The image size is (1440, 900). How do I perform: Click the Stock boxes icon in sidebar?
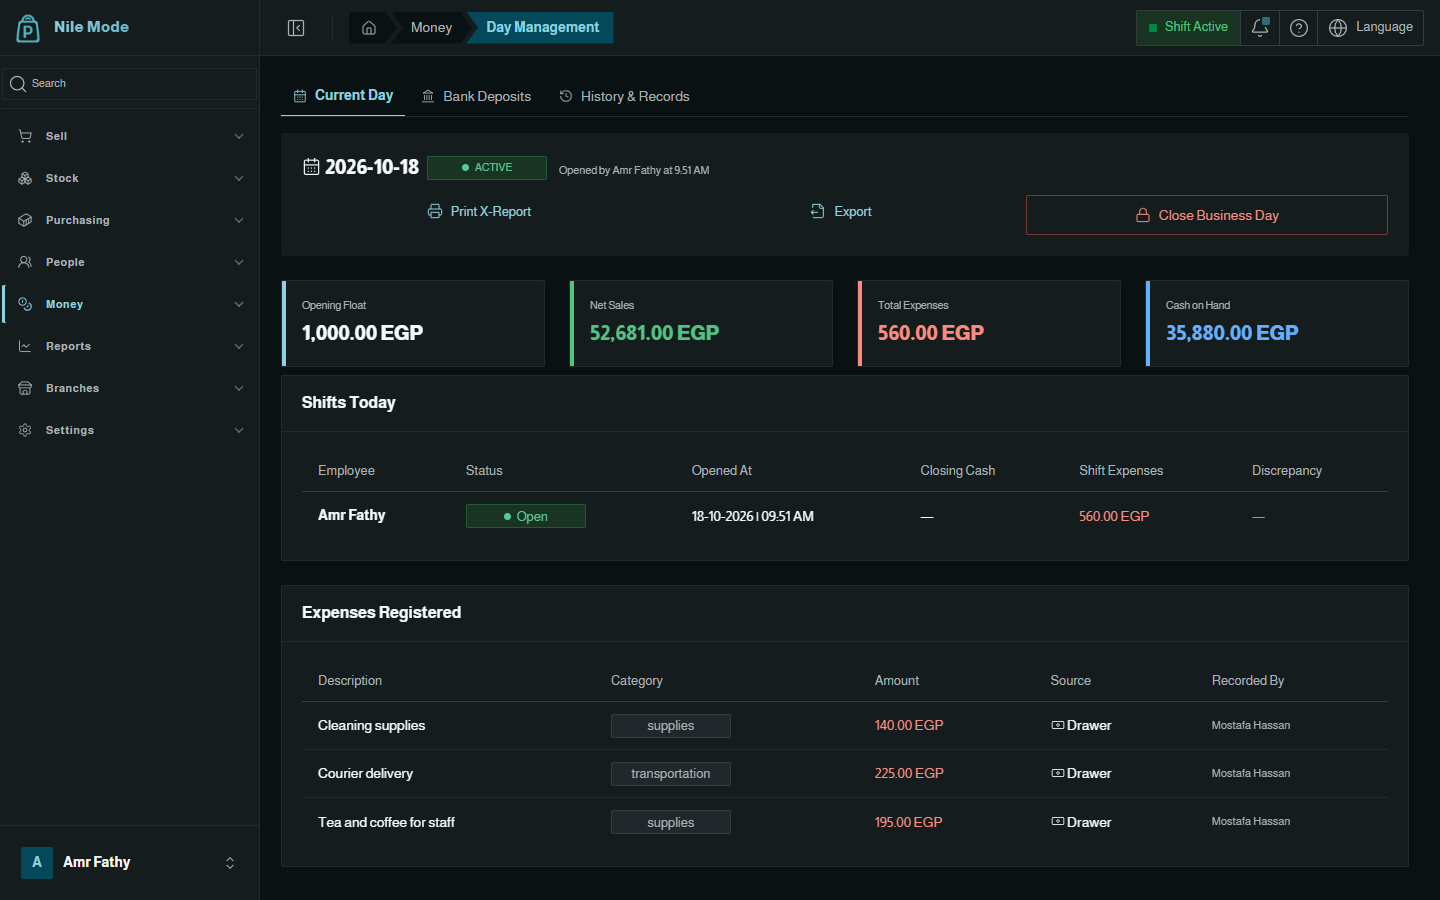click(25, 178)
